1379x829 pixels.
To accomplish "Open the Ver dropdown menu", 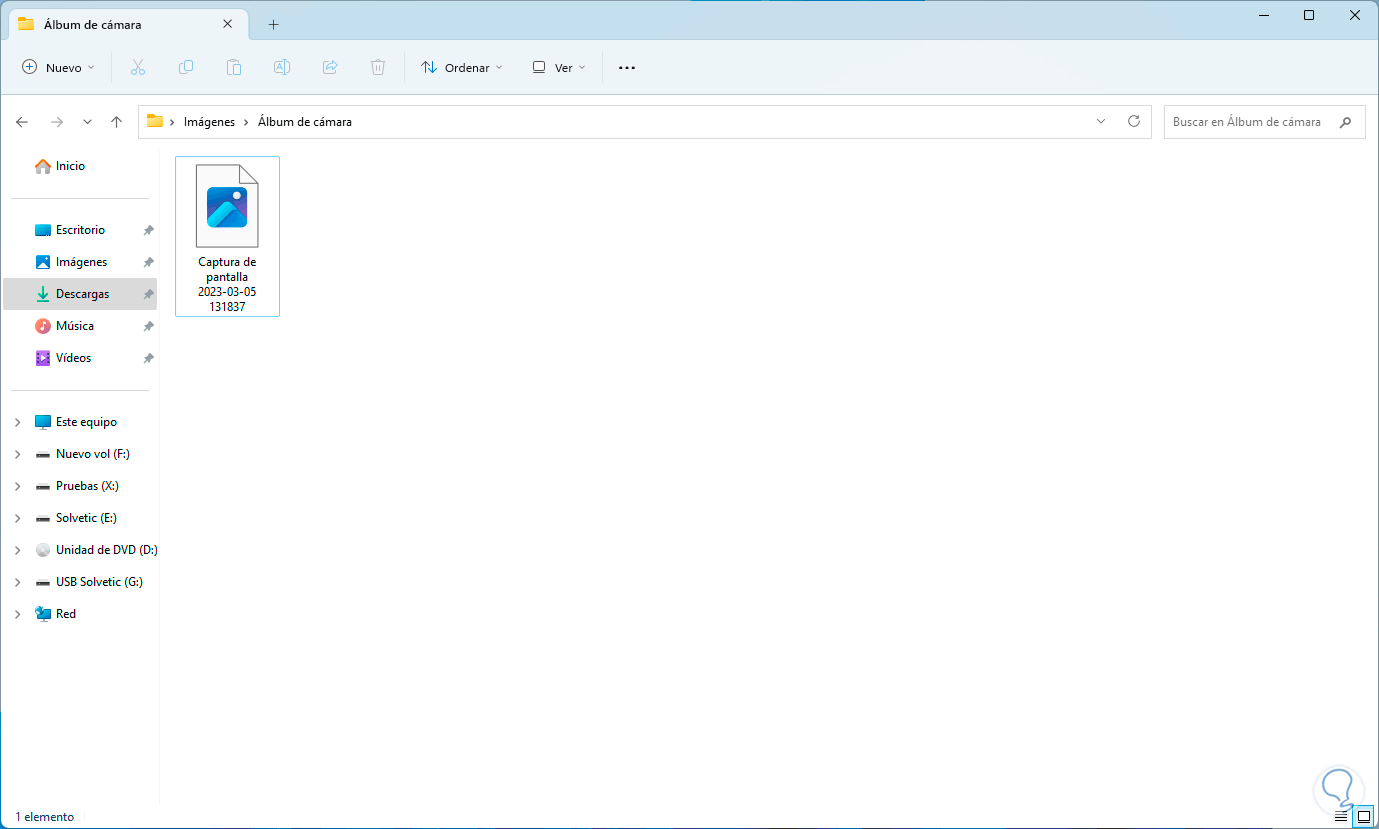I will pyautogui.click(x=559, y=67).
